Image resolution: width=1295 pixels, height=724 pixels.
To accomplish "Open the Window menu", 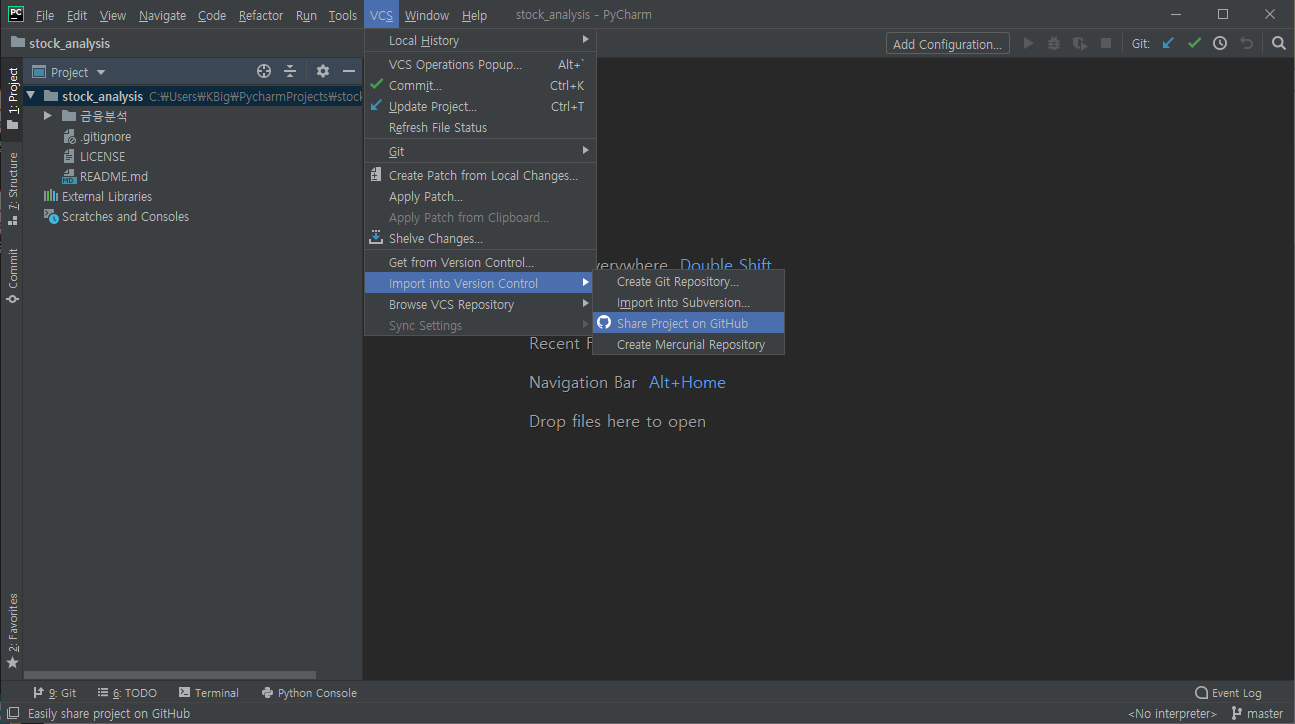I will [x=427, y=15].
